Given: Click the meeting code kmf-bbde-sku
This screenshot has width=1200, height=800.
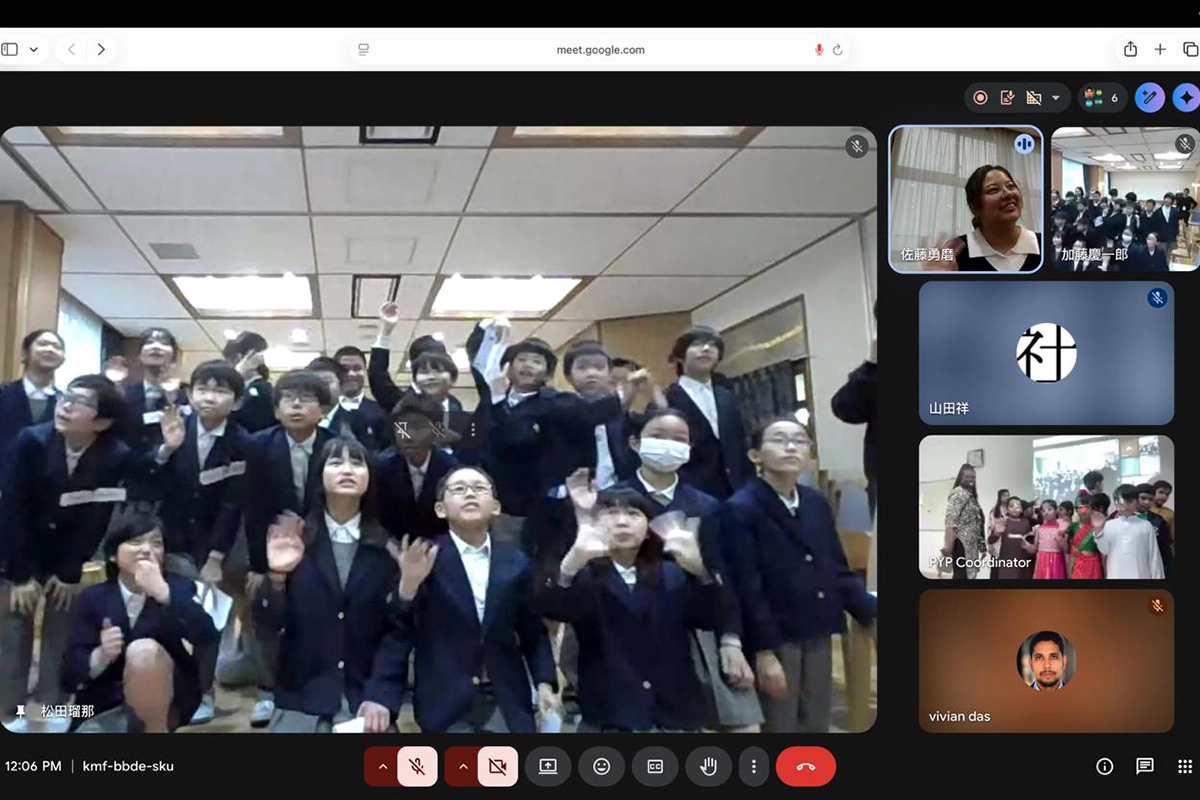Looking at the screenshot, I should click(x=128, y=766).
